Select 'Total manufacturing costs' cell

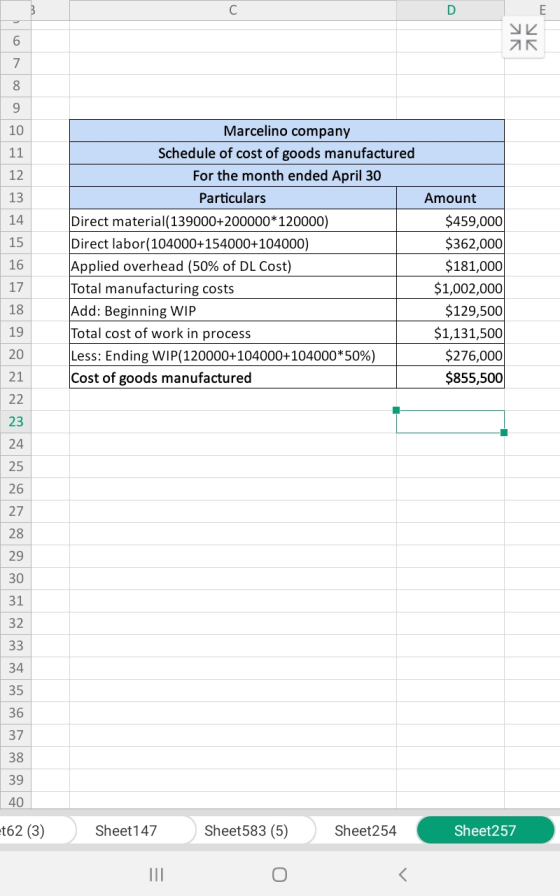tap(233, 288)
